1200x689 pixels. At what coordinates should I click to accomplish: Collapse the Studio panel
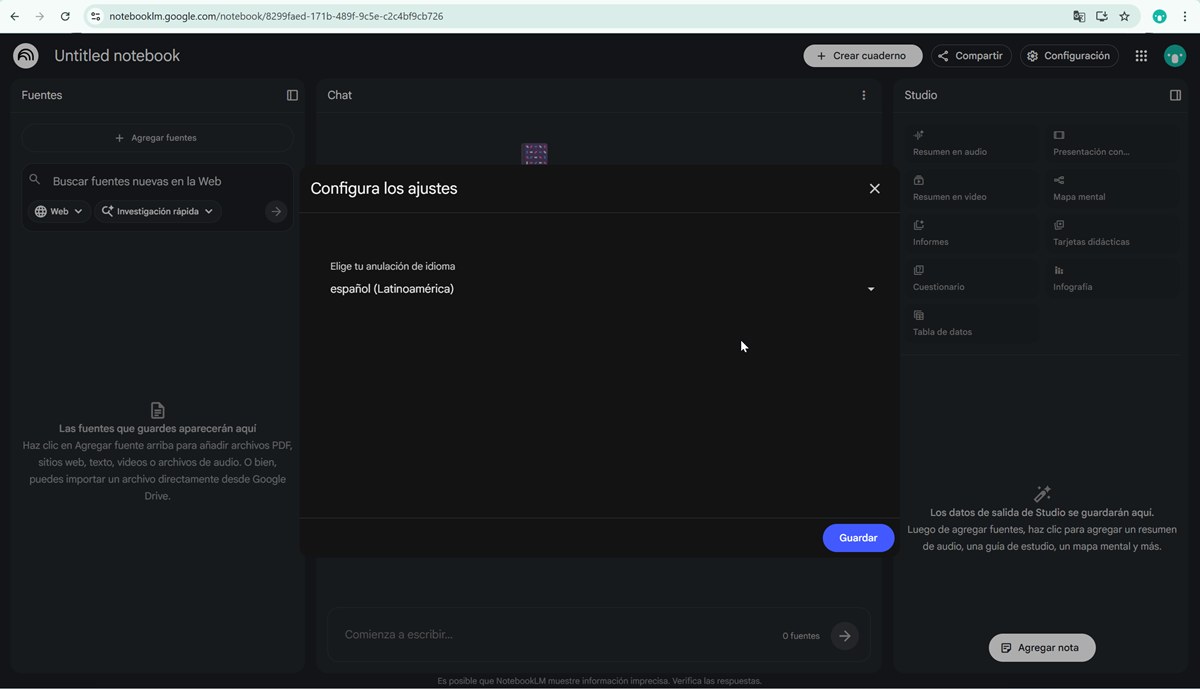[1175, 95]
